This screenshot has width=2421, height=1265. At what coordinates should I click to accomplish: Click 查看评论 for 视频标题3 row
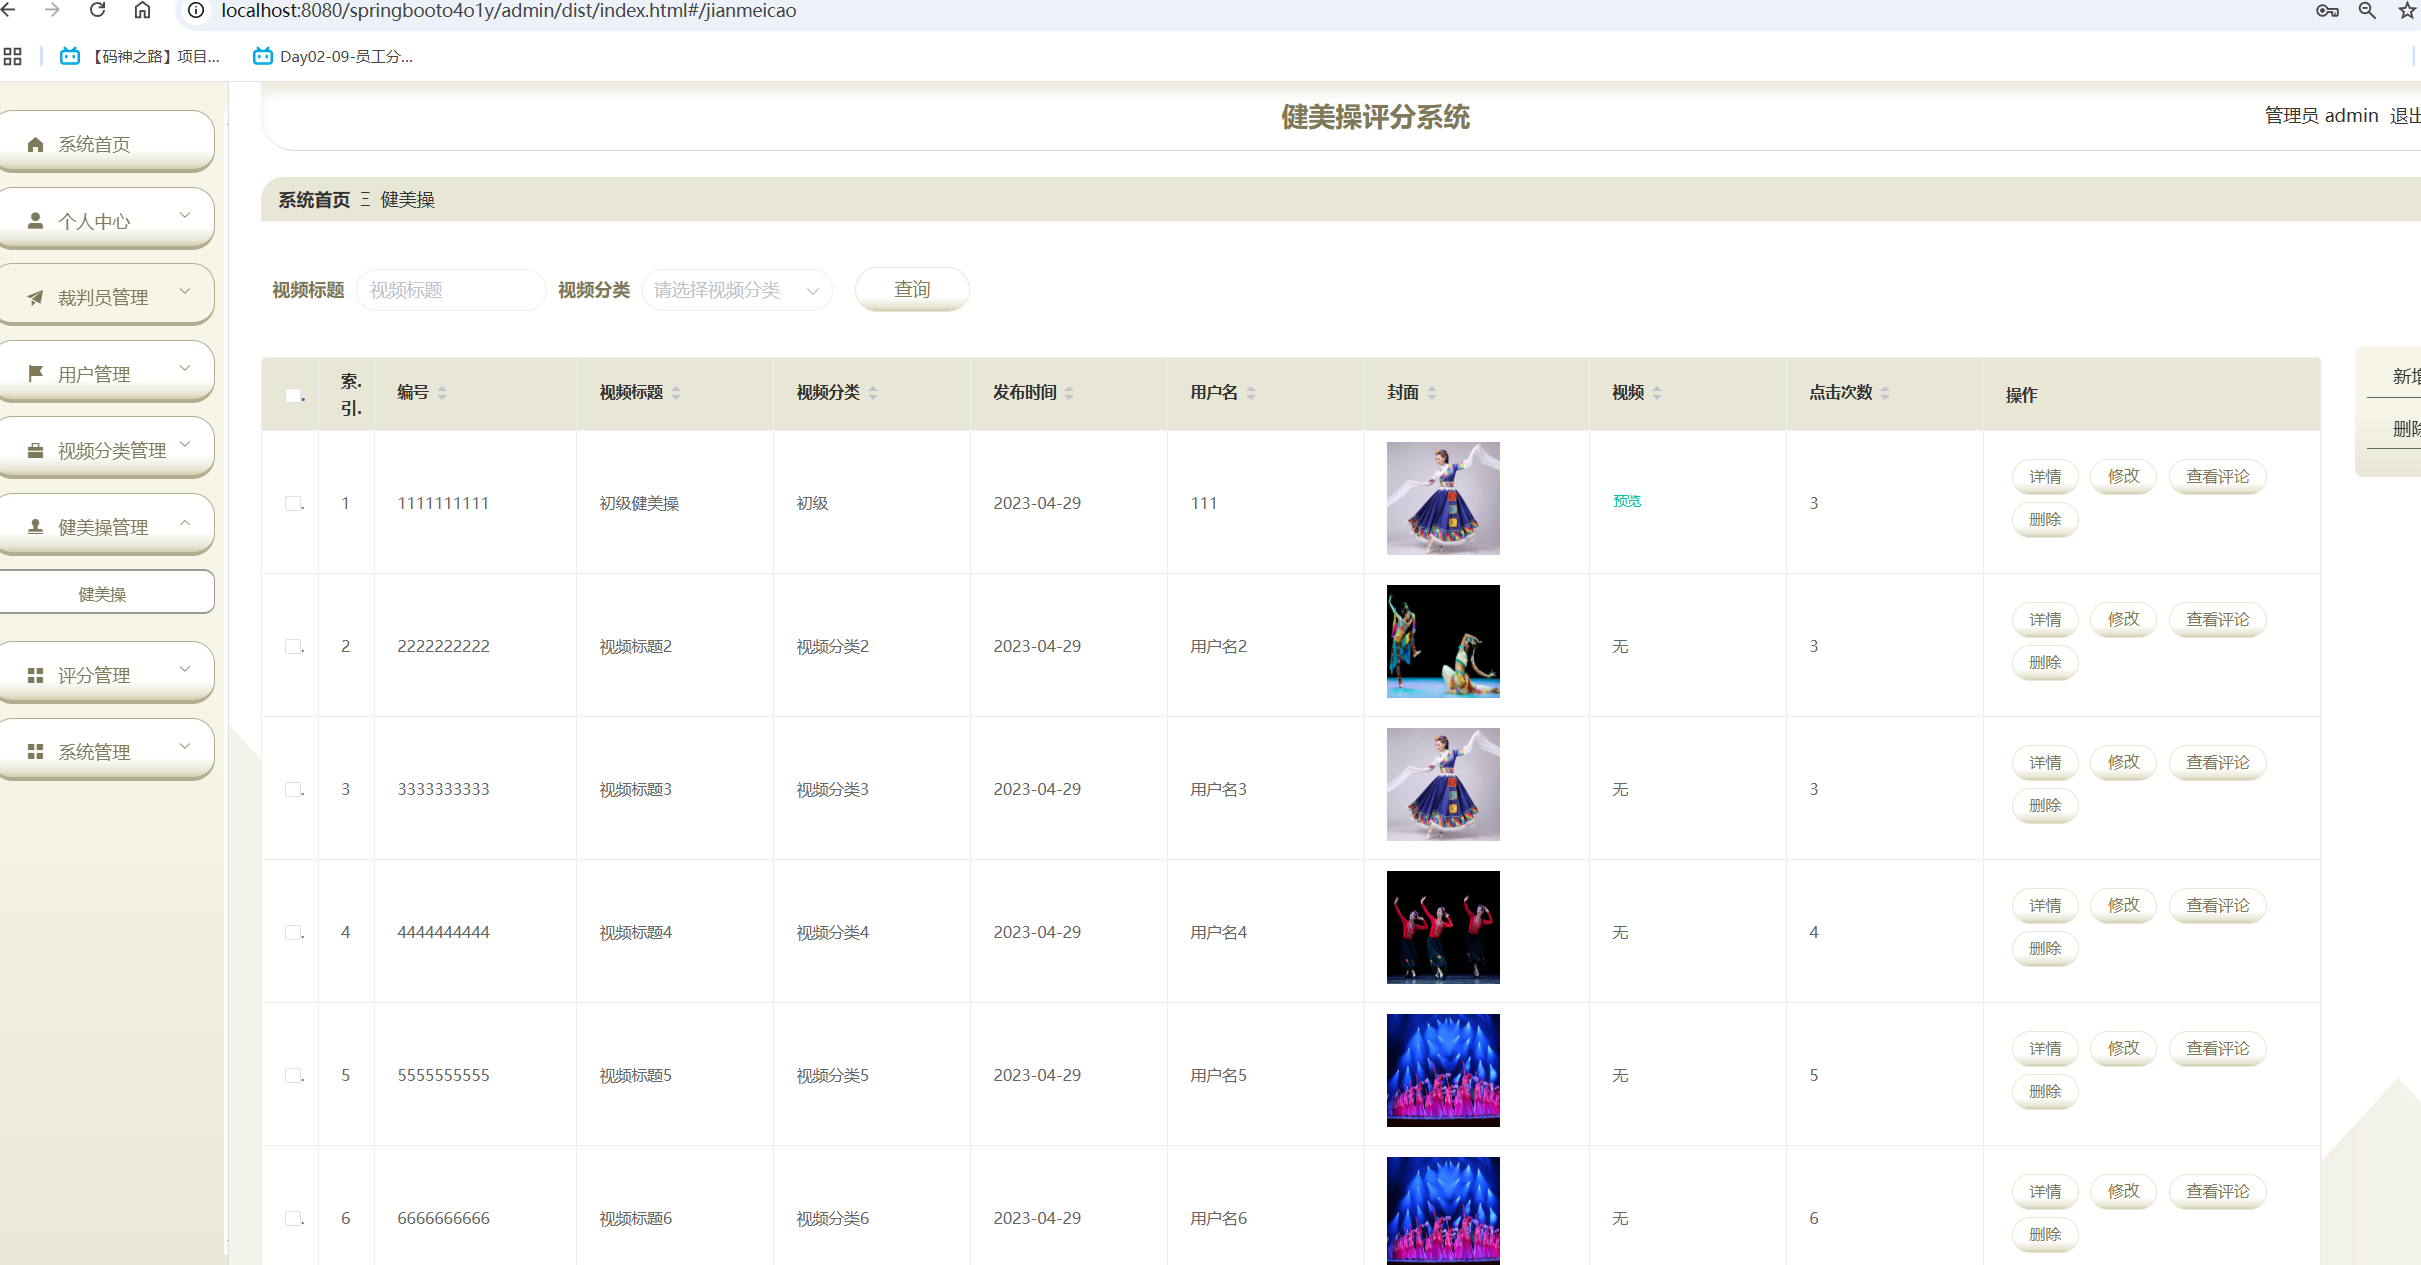2217,763
